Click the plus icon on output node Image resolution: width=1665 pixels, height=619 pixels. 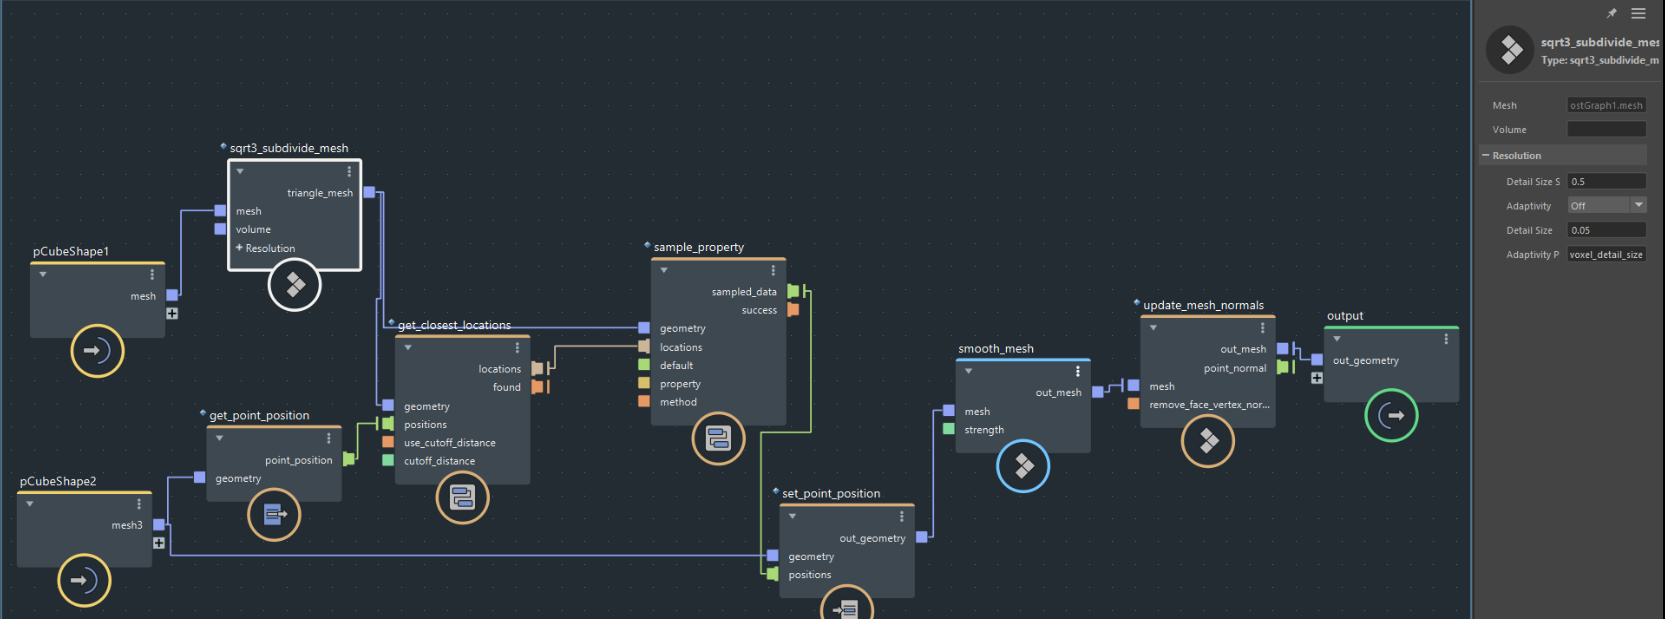(x=1317, y=378)
